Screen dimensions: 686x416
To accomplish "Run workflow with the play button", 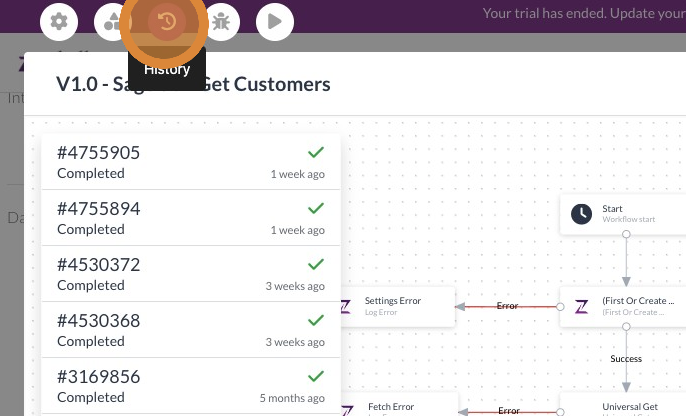I will 275,21.
